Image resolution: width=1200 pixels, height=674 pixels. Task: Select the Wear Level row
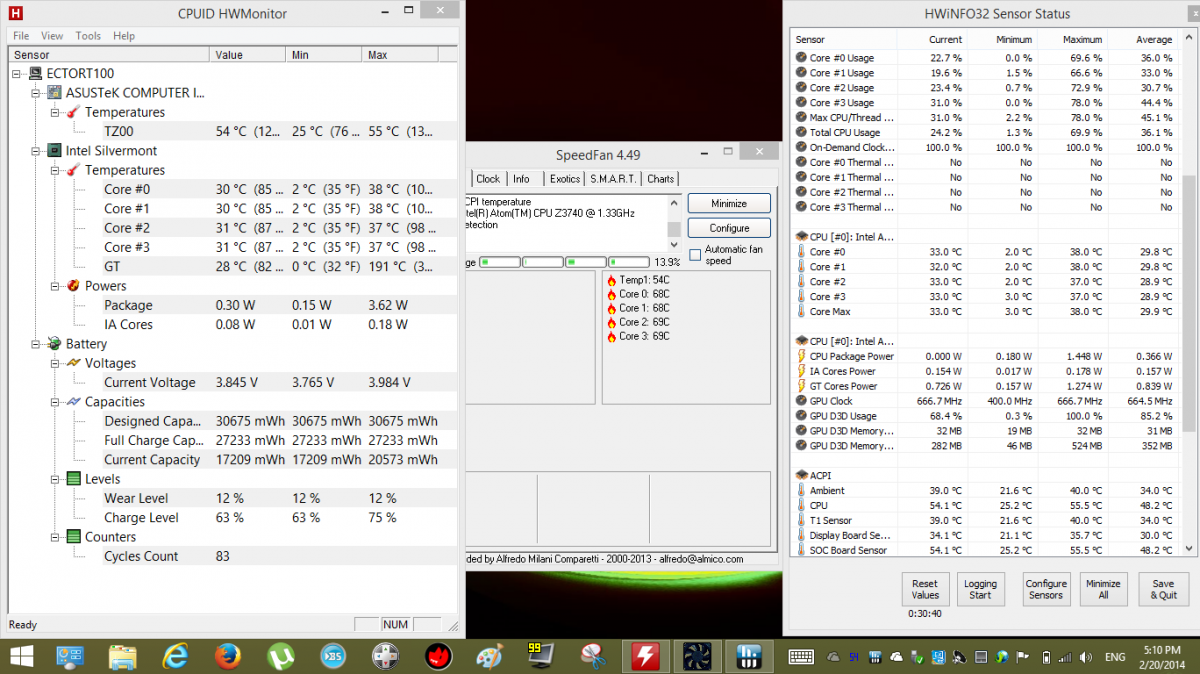232,498
